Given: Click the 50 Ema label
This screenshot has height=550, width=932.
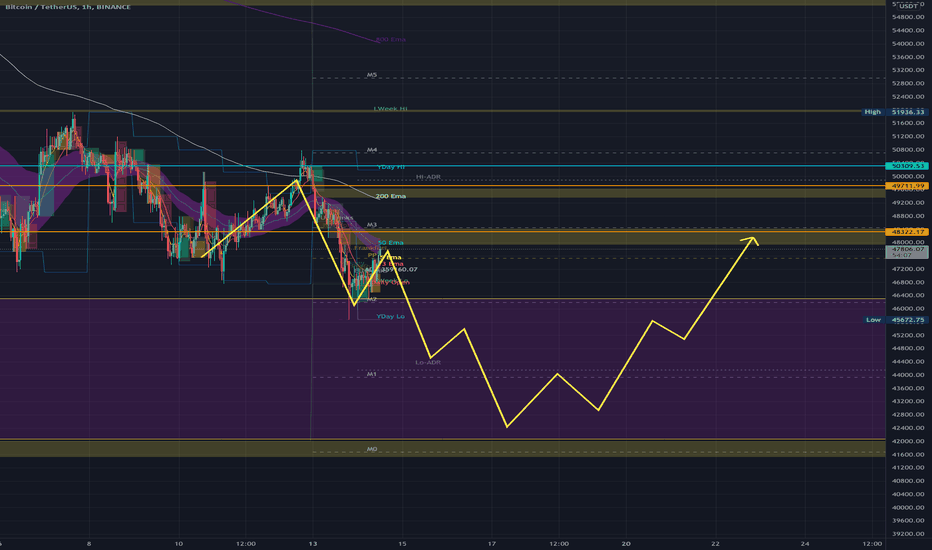Looking at the screenshot, I should click(391, 243).
